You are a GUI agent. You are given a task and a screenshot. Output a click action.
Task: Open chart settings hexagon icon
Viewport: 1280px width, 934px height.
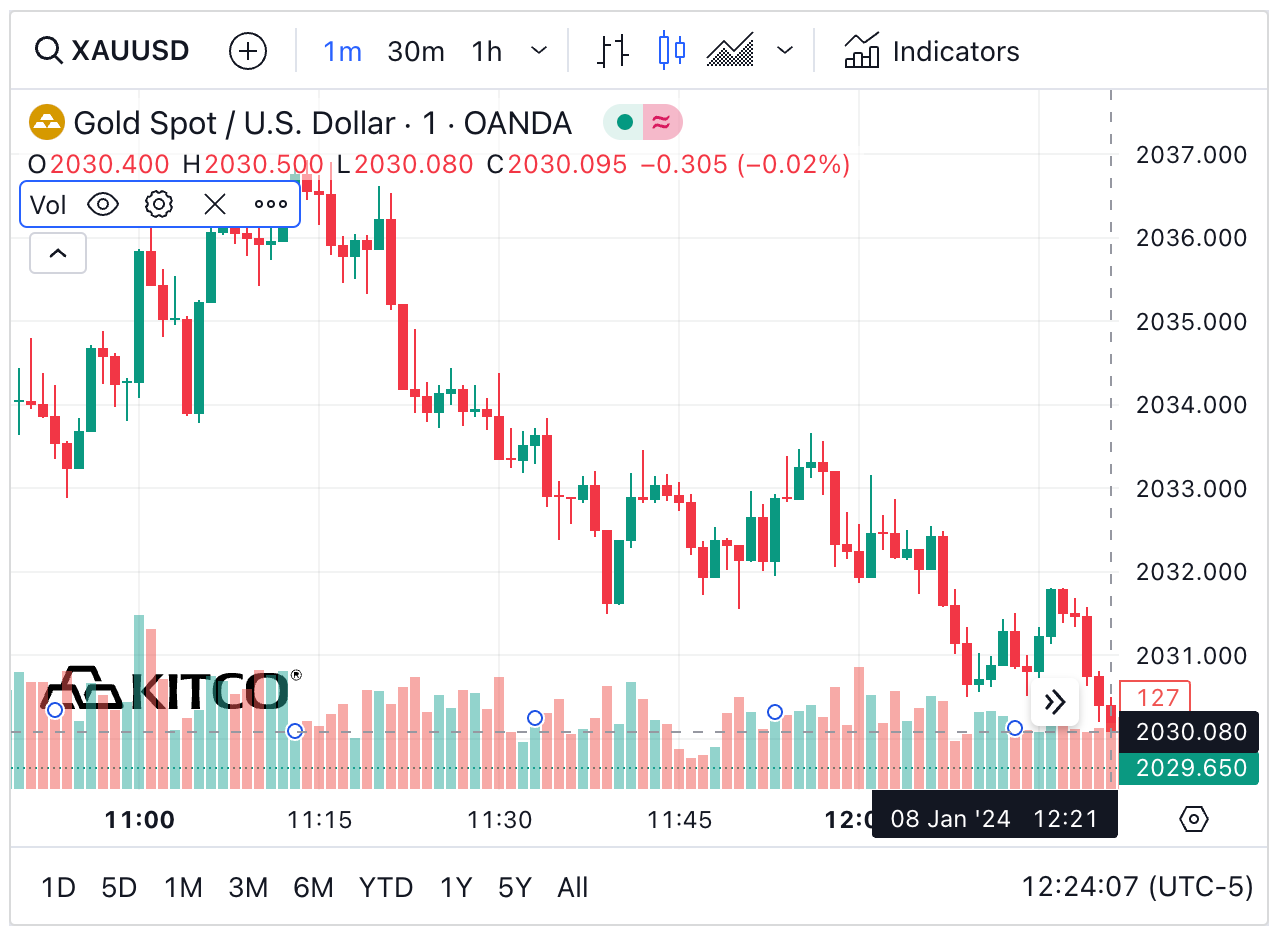pyautogui.click(x=1194, y=819)
